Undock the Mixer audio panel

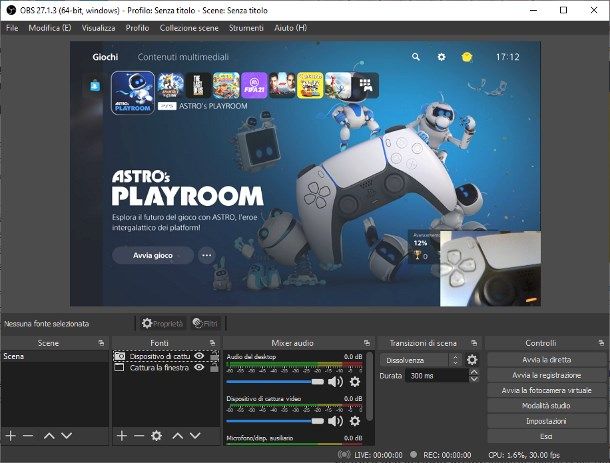tap(366, 343)
